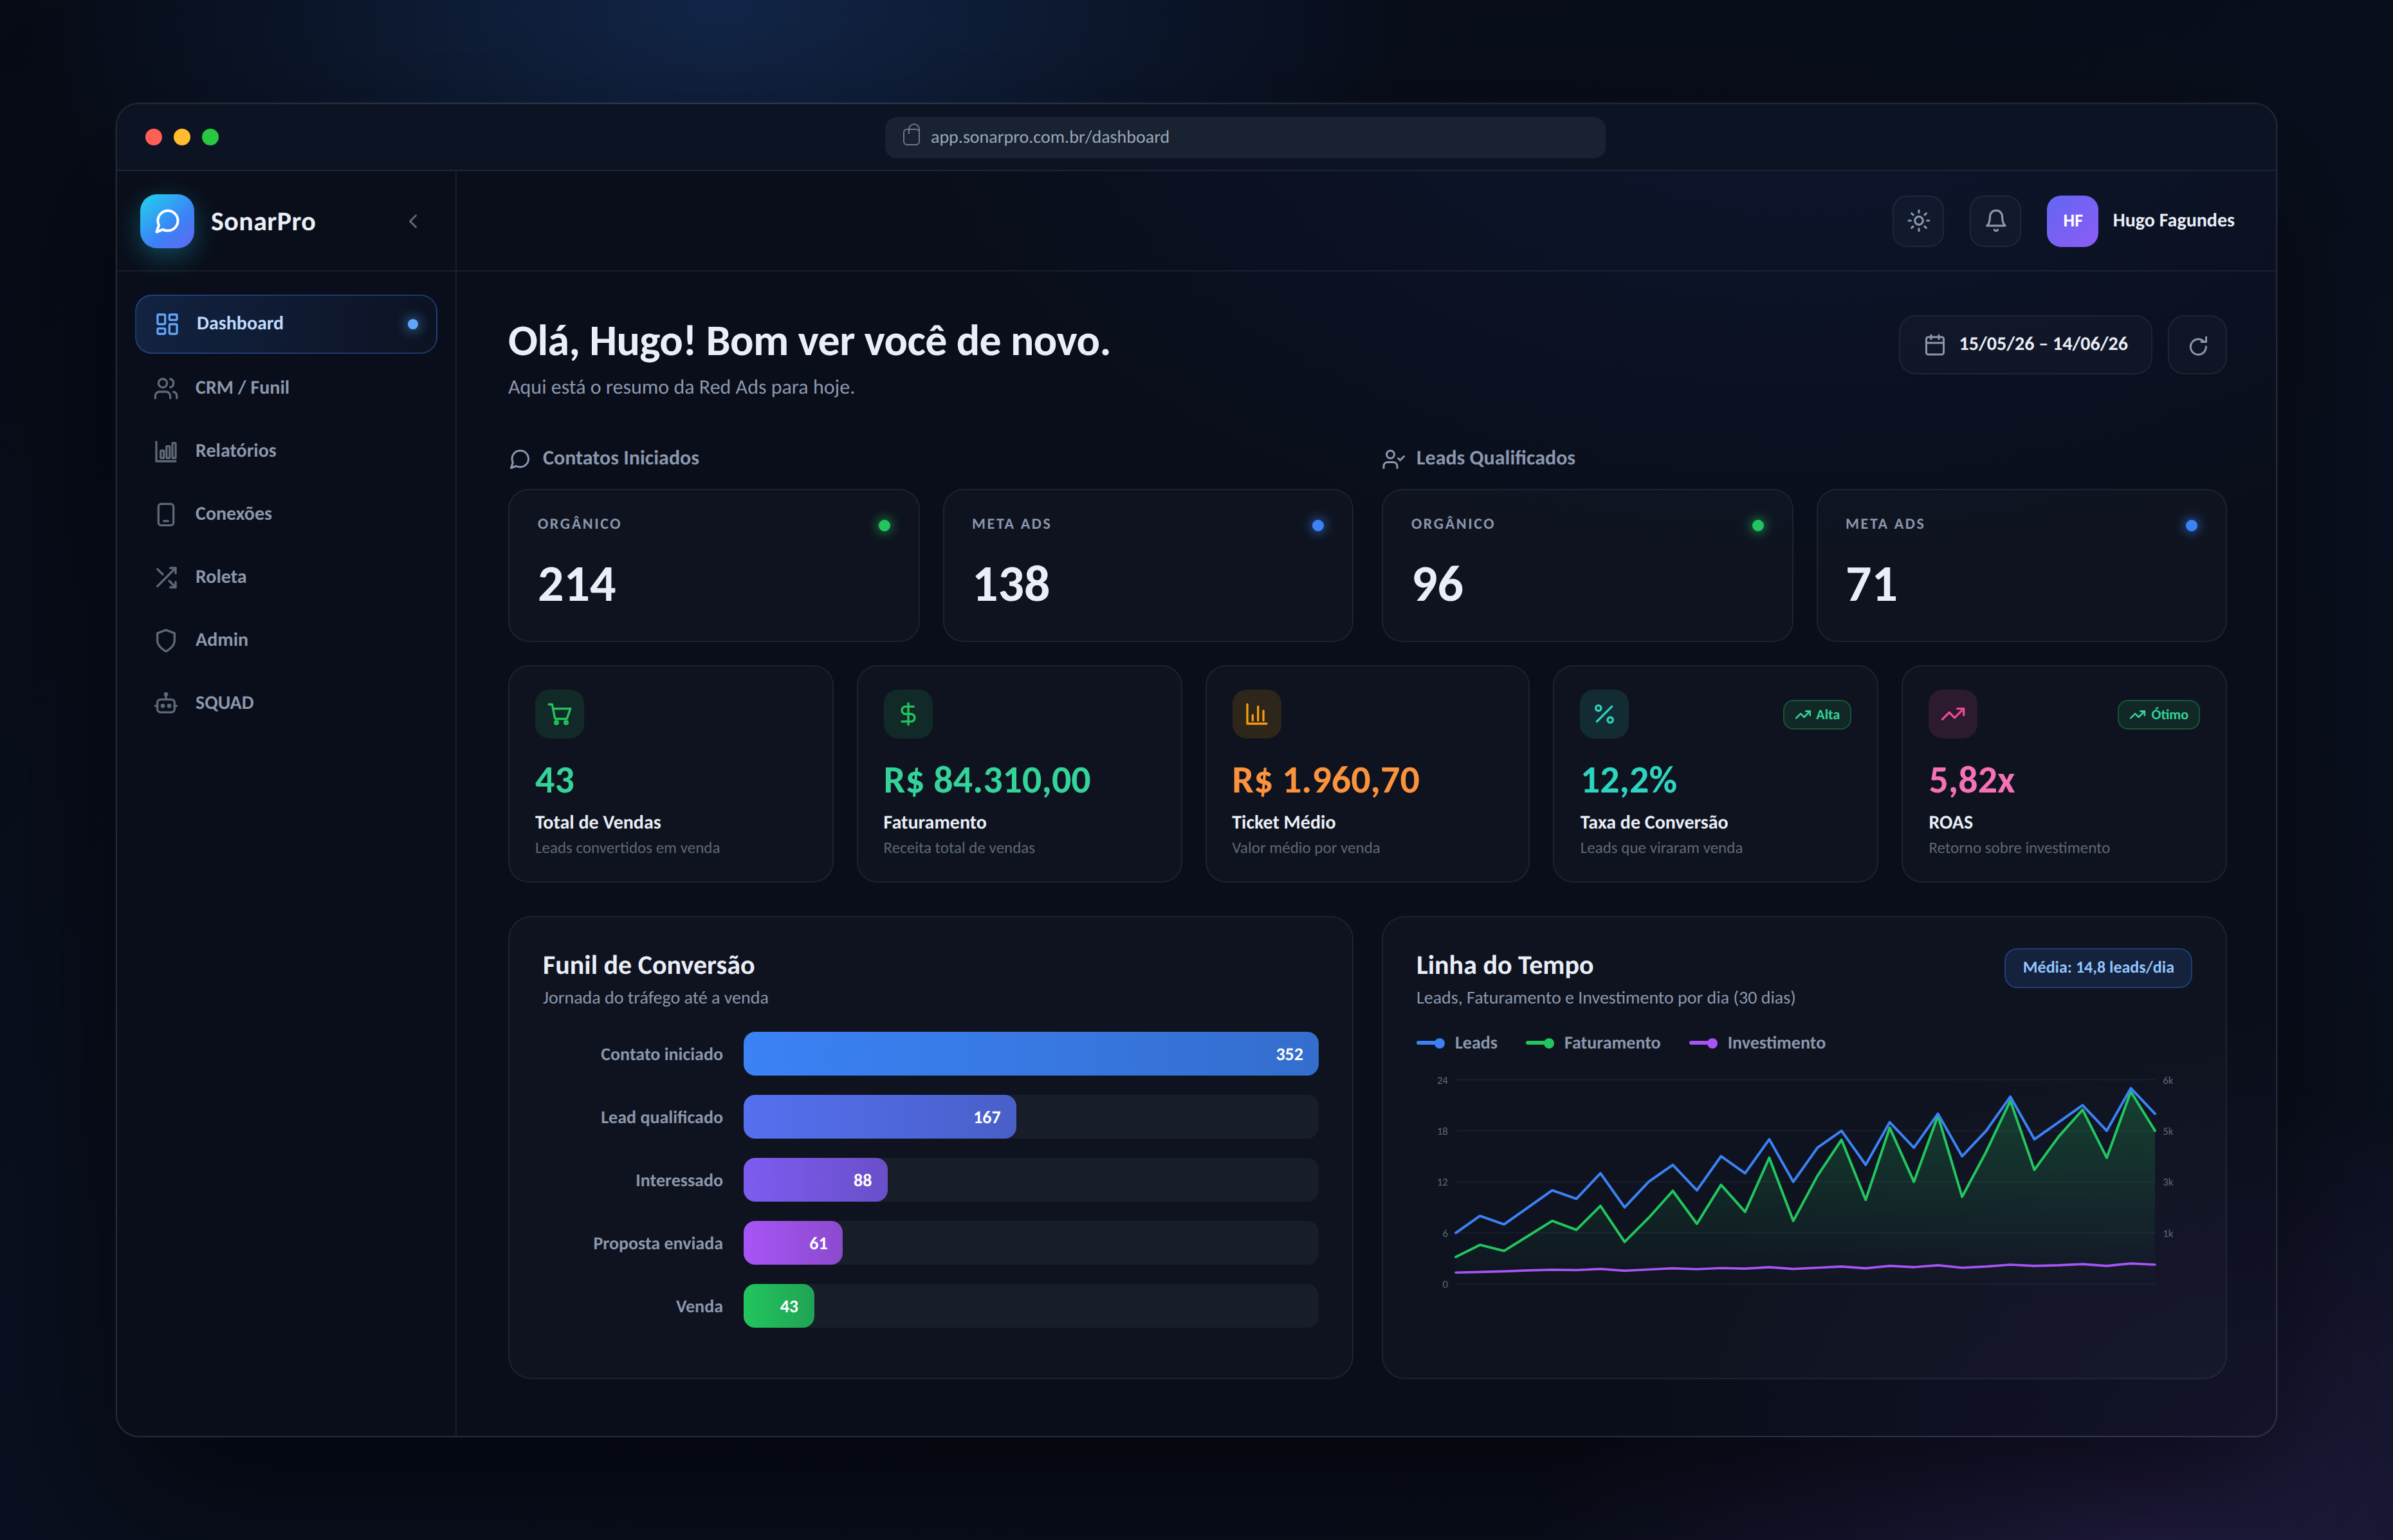Click the Dashboard grid icon
Image resolution: width=2393 pixels, height=1540 pixels.
pyautogui.click(x=167, y=323)
